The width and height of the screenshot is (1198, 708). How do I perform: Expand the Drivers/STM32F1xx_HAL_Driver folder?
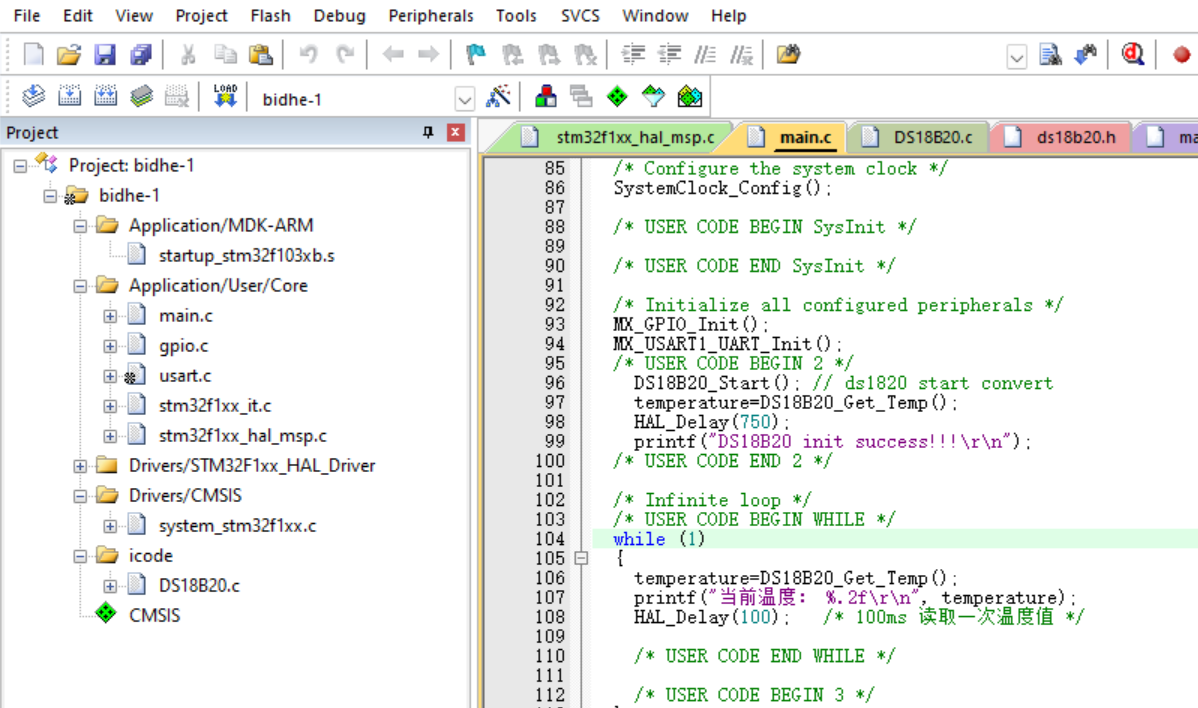80,466
